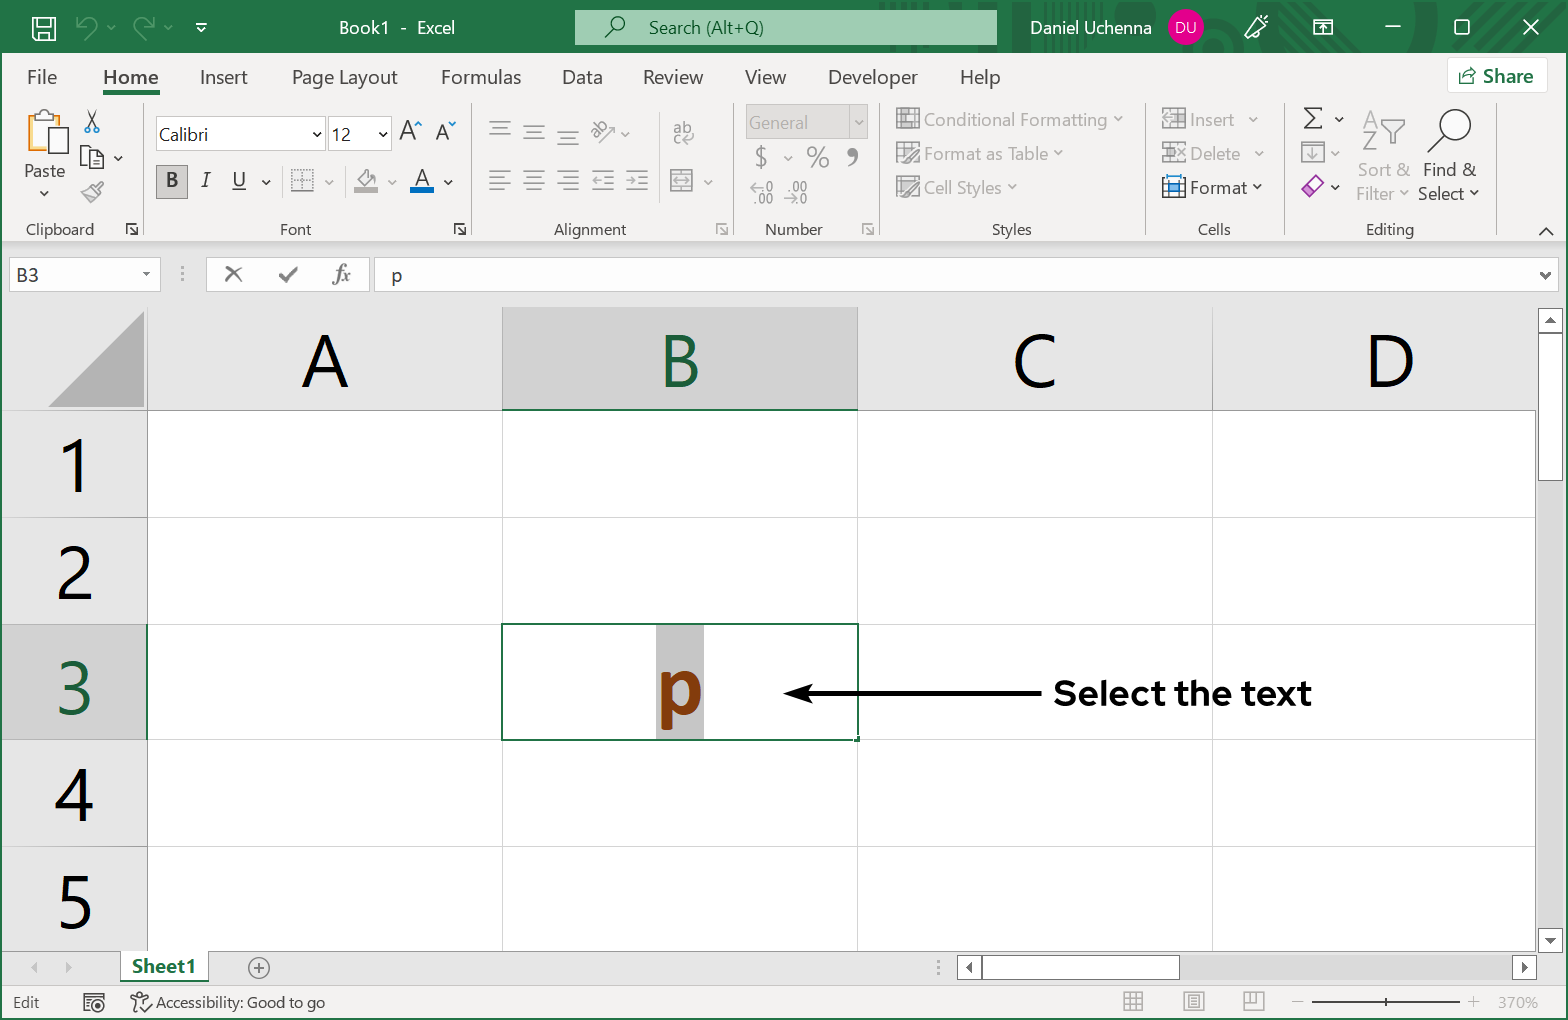Open the Formulas tab

coord(480,78)
